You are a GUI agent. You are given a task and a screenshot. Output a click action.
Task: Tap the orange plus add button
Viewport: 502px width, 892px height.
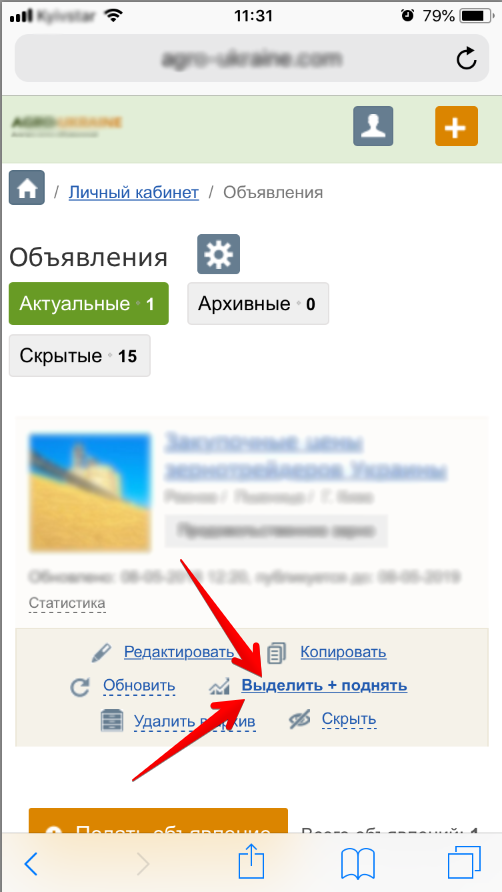pos(456,126)
